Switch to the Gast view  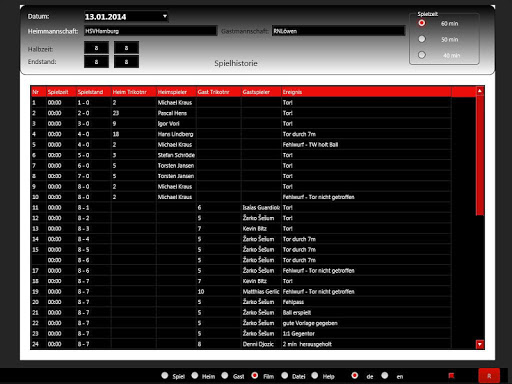225,375
